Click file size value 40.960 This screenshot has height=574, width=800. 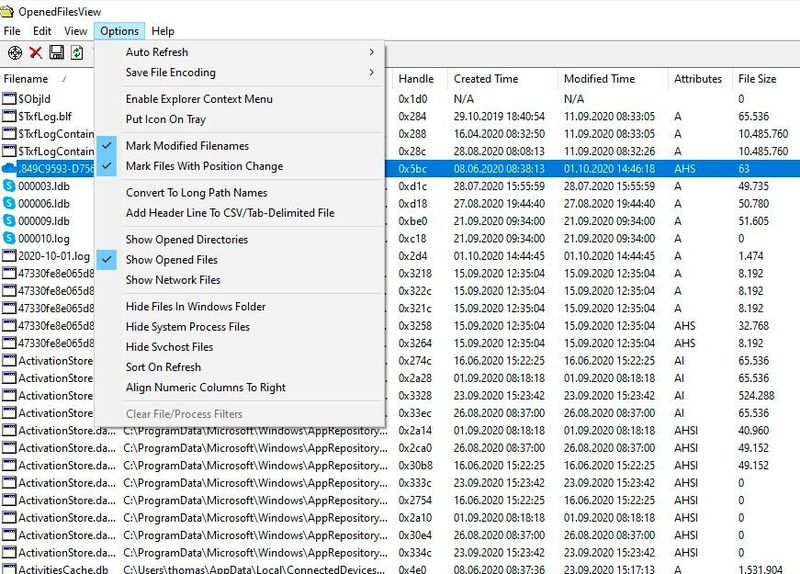click(x=753, y=430)
